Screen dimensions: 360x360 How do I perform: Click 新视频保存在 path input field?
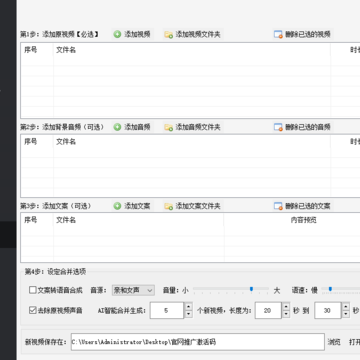[x=198, y=342]
